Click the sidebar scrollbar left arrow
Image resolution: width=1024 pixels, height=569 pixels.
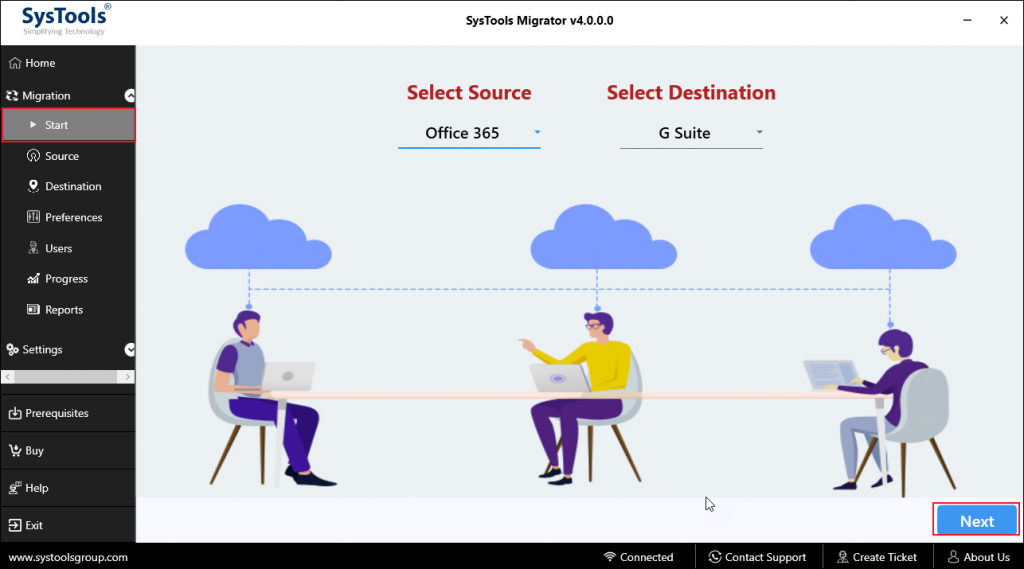coord(8,377)
